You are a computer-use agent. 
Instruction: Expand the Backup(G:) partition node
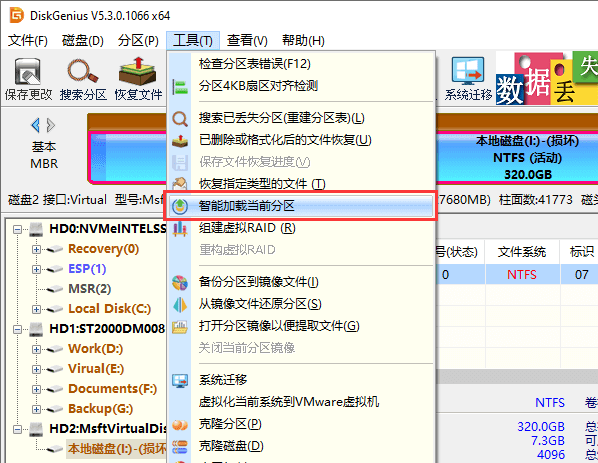(x=36, y=409)
